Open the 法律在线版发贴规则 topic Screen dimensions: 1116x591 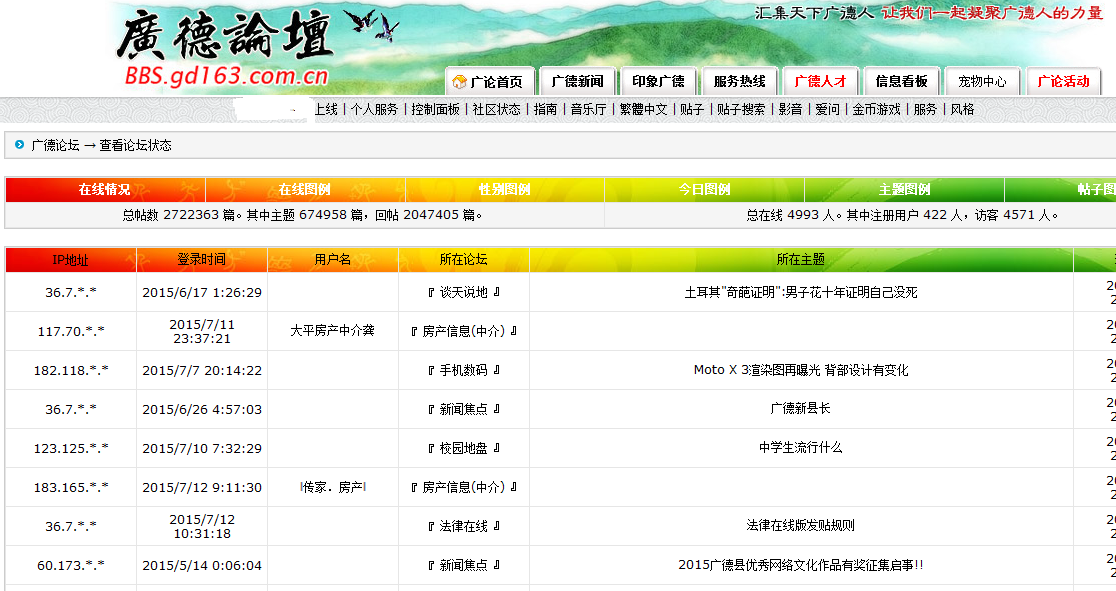(801, 525)
